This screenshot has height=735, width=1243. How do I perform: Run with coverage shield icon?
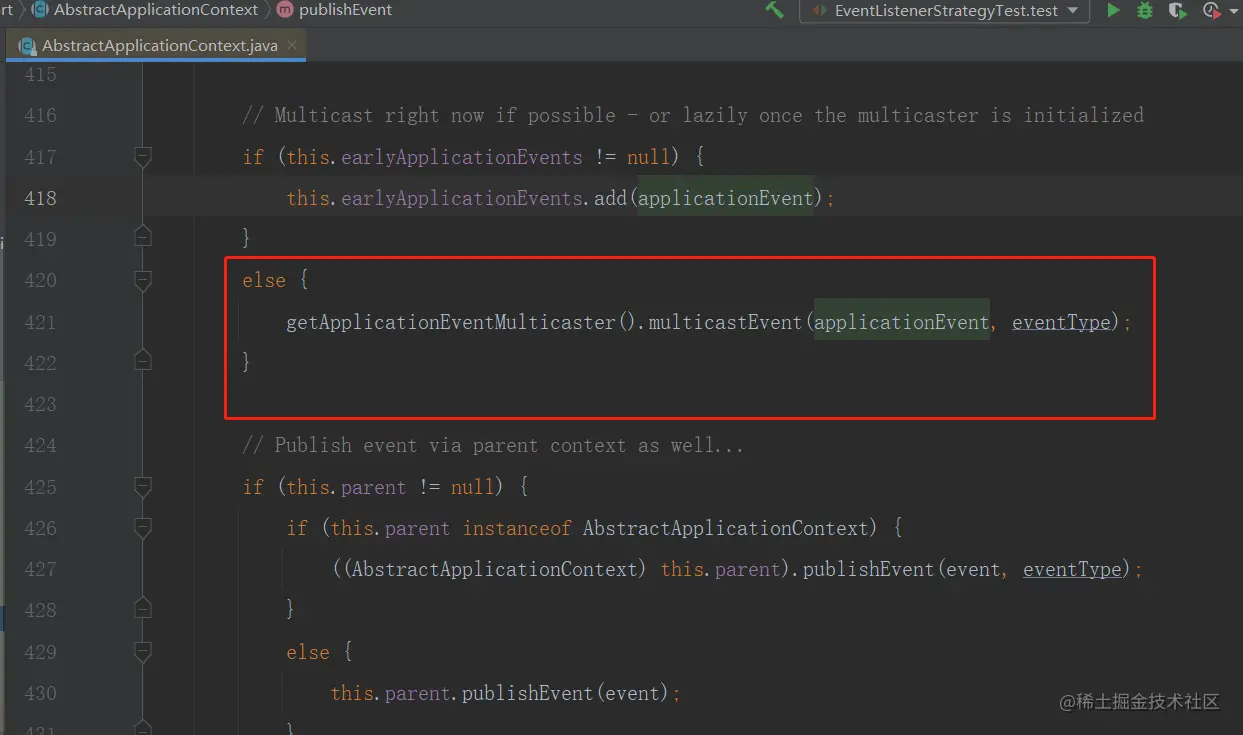click(1178, 10)
